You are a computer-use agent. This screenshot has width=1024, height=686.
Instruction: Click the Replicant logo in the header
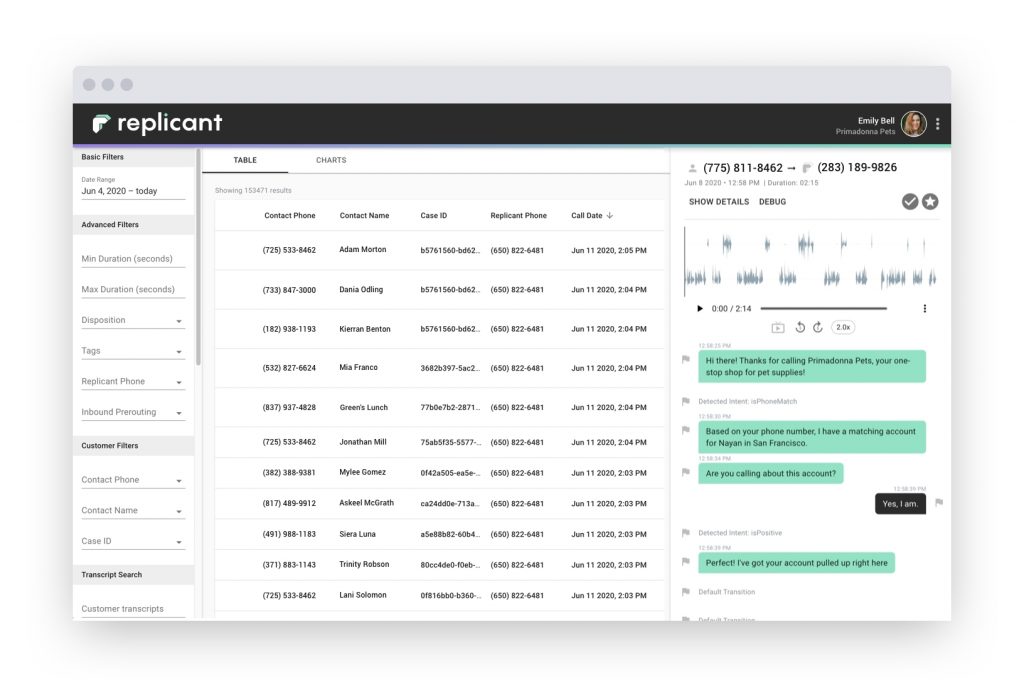(x=157, y=123)
